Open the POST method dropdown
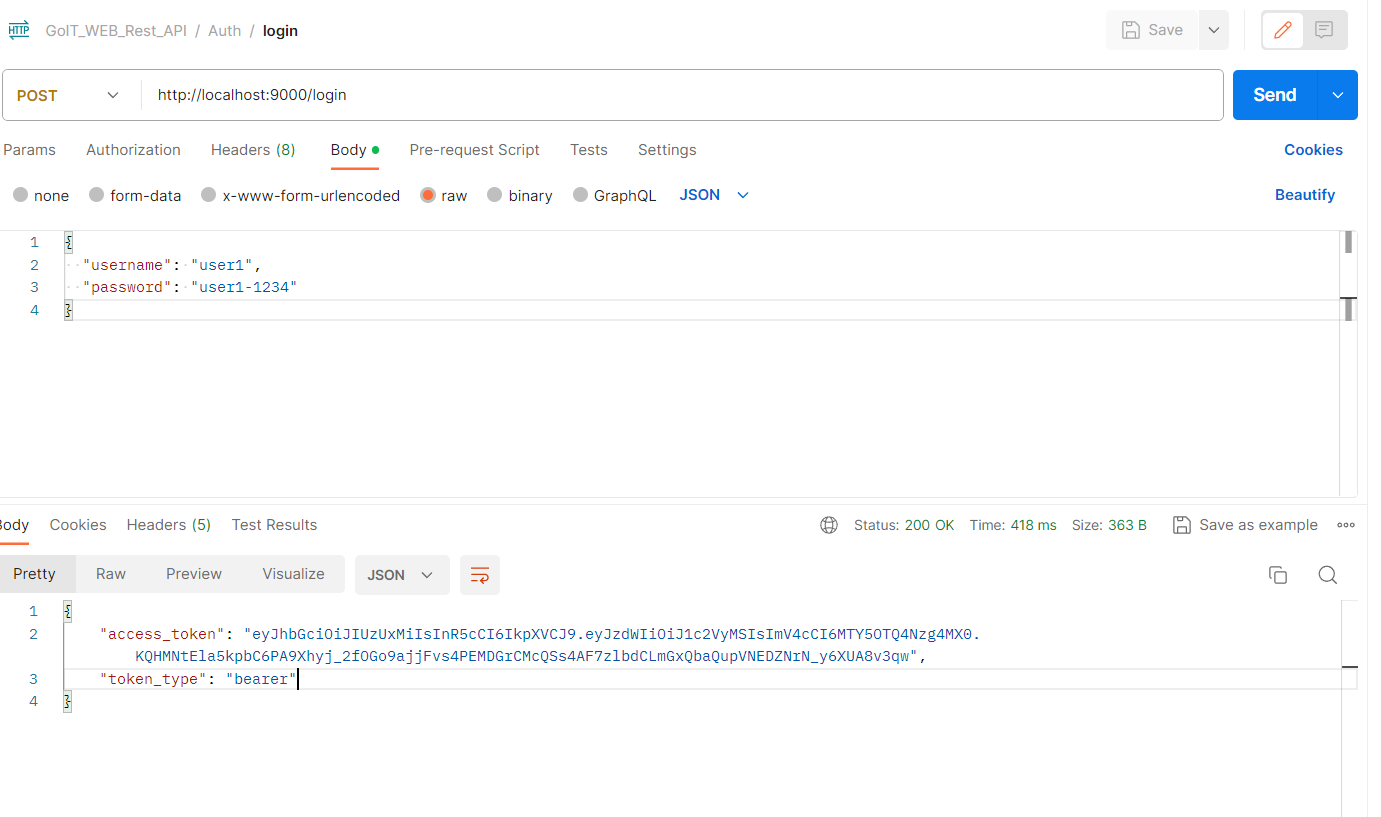This screenshot has width=1381, height=817. [x=68, y=95]
